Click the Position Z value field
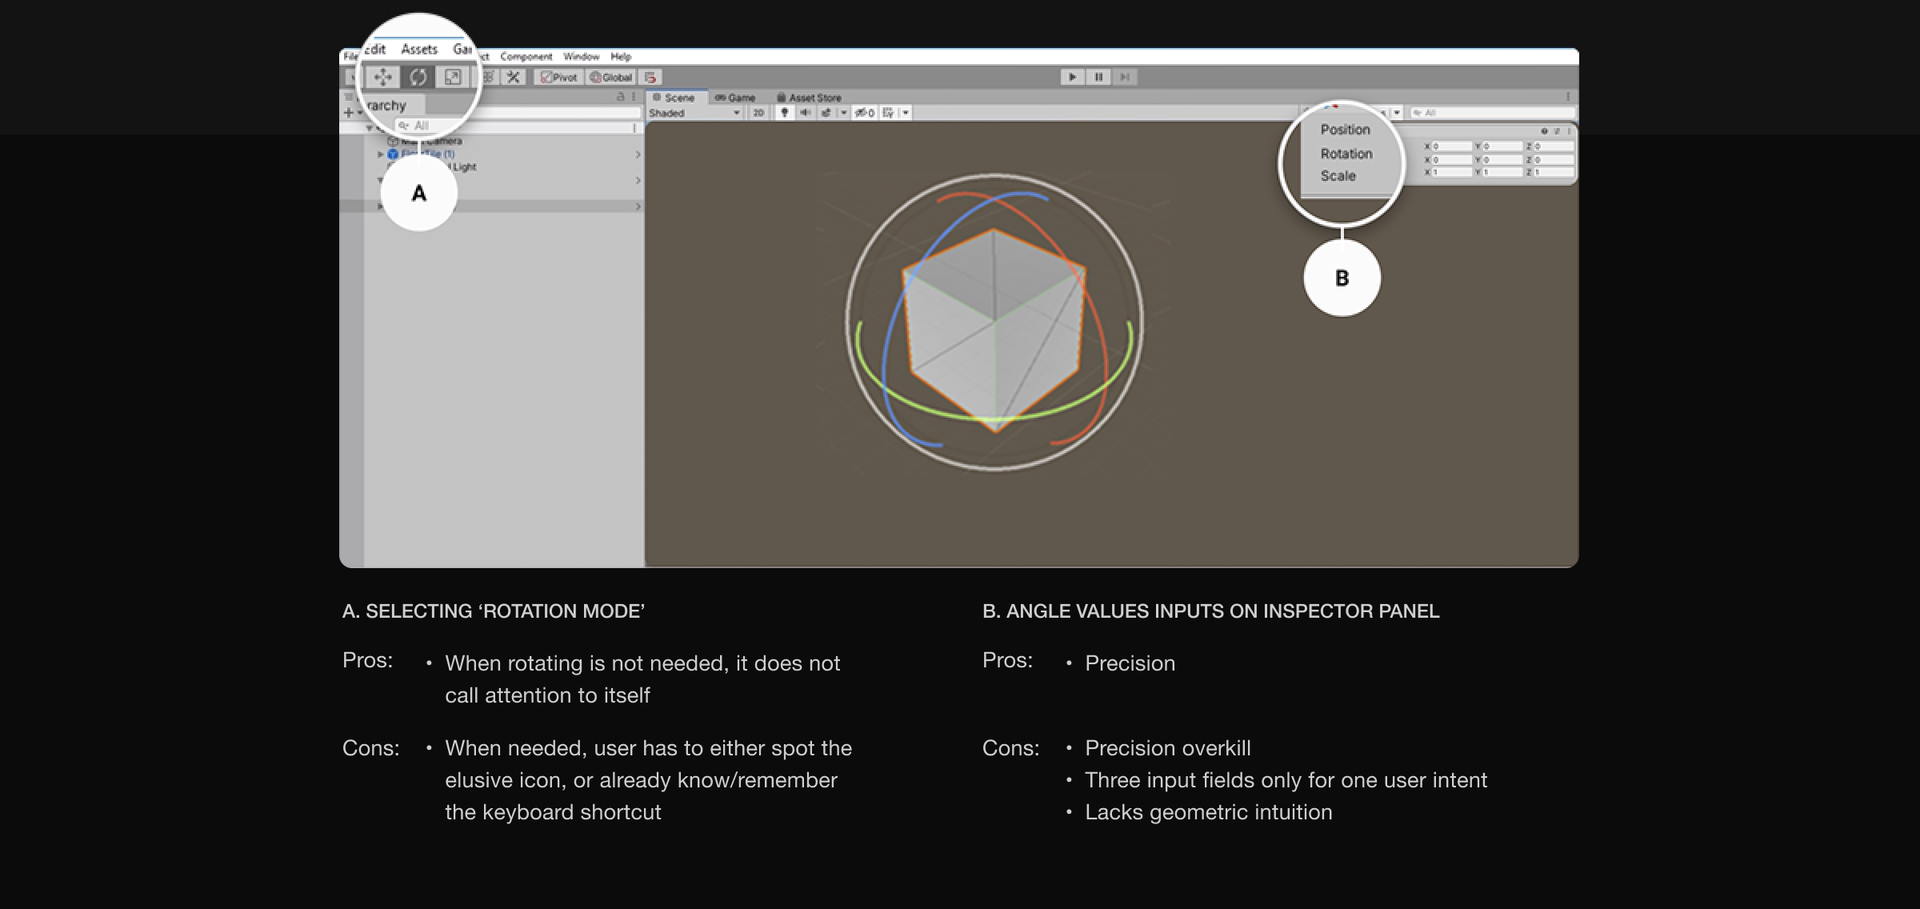This screenshot has height=909, width=1920. [1553, 146]
